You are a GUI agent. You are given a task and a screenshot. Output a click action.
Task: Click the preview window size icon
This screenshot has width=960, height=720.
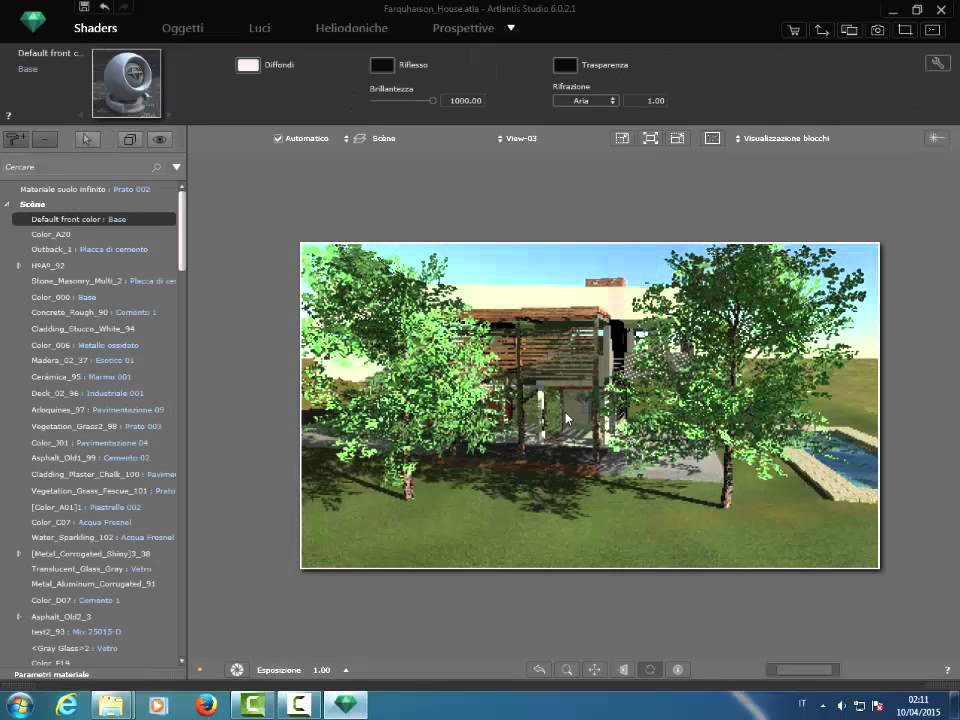[622, 138]
